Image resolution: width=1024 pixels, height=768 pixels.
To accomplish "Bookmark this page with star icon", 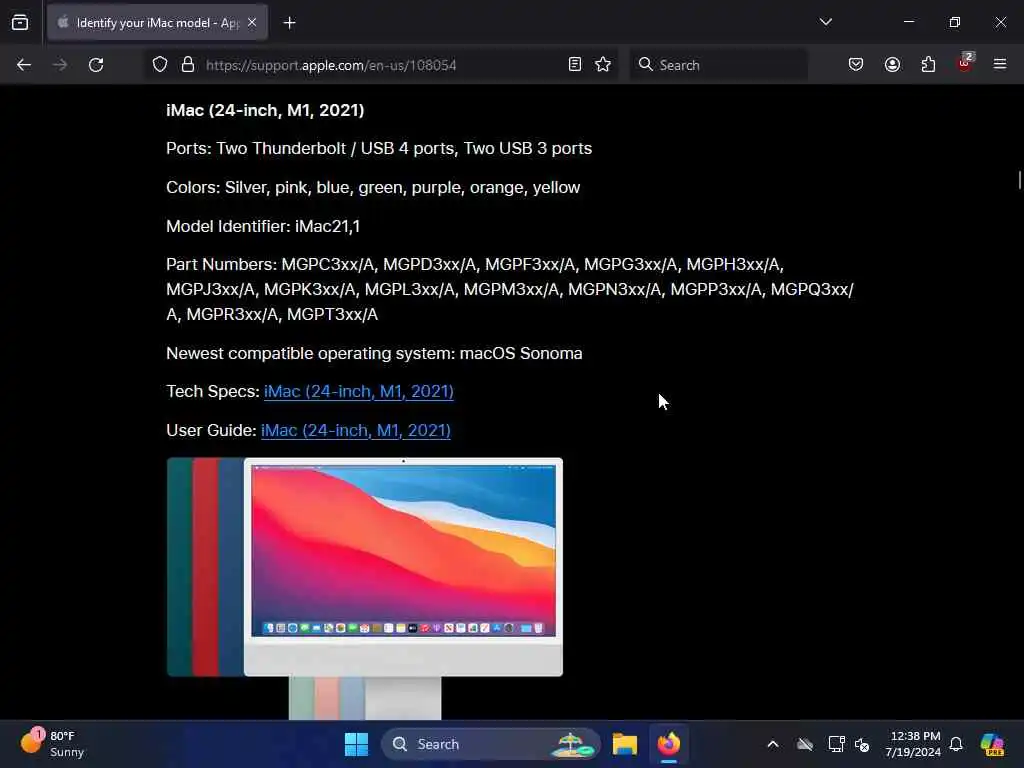I will point(603,65).
